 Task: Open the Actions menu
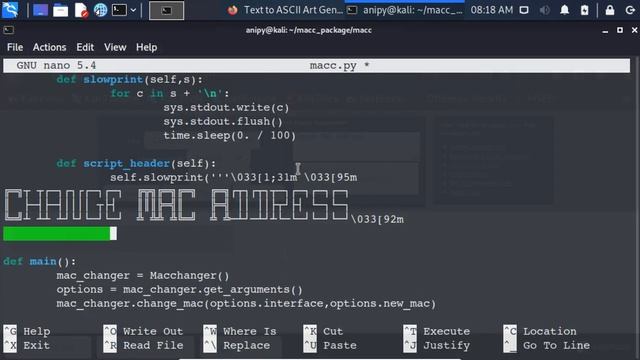pyautogui.click(x=49, y=47)
